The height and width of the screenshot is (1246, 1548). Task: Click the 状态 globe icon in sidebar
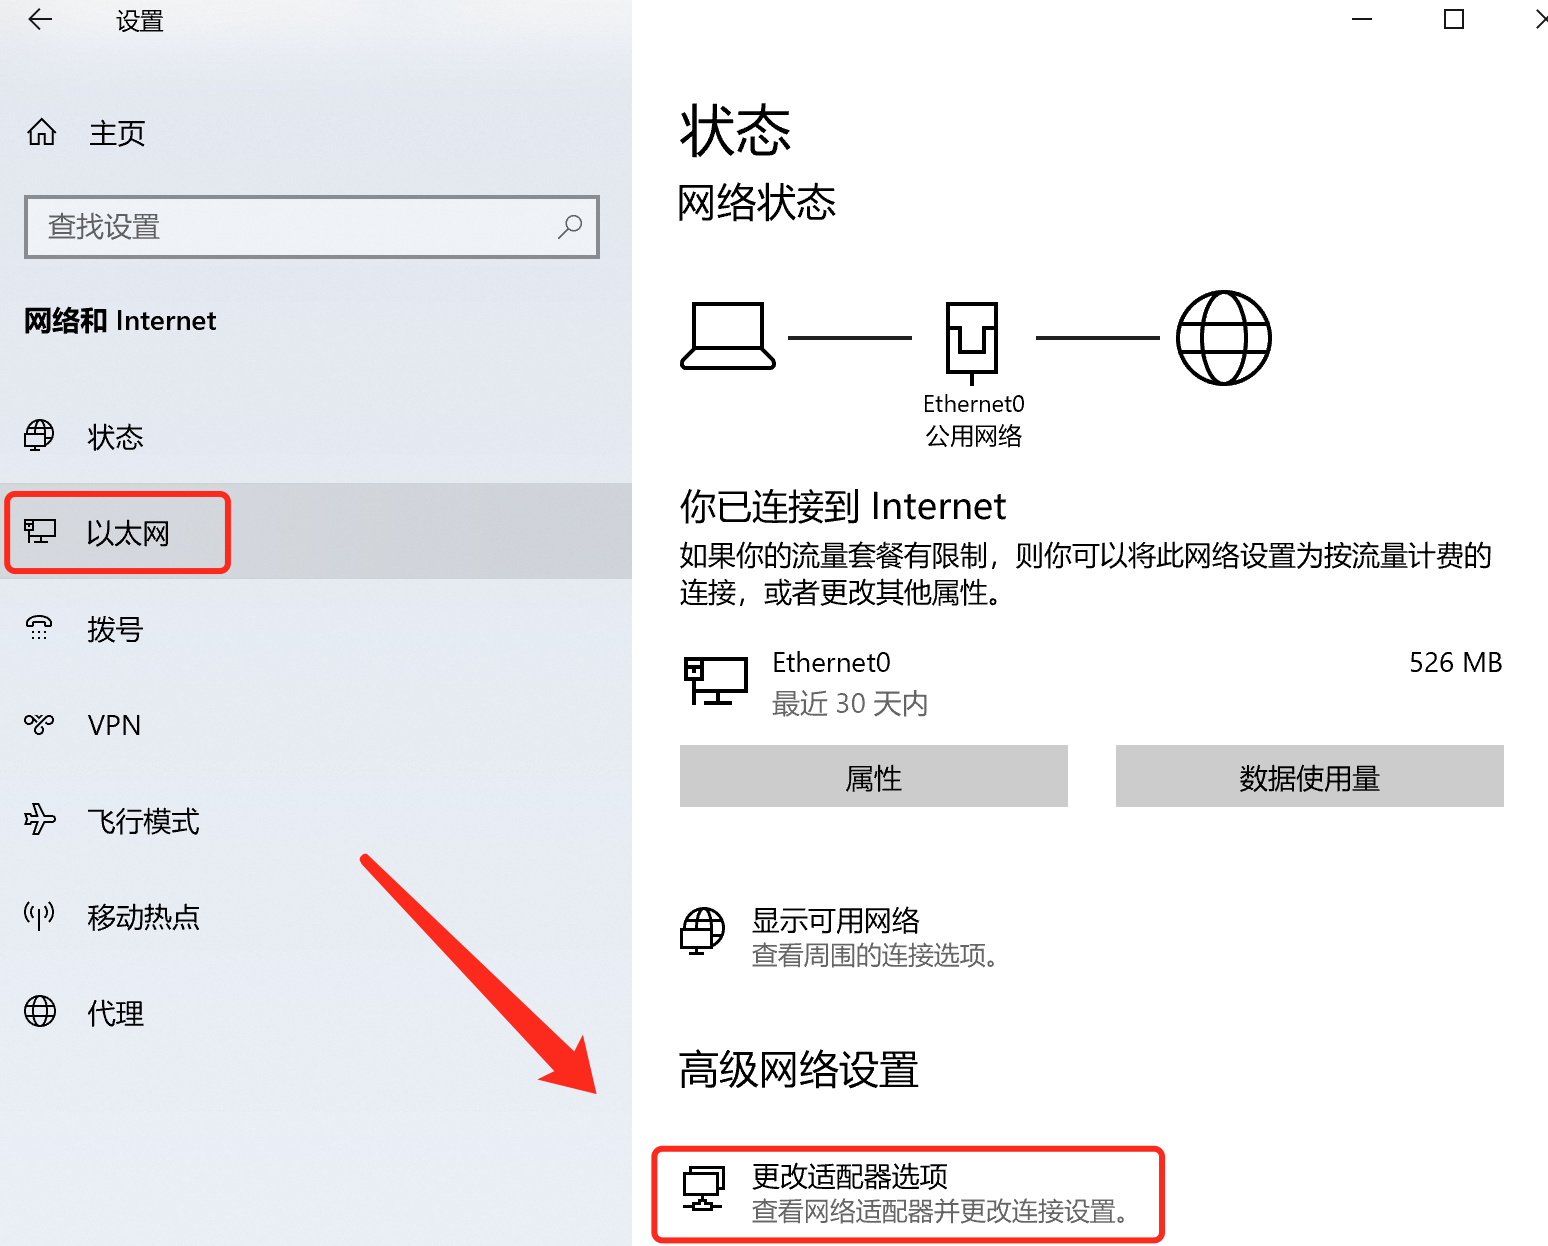40,436
